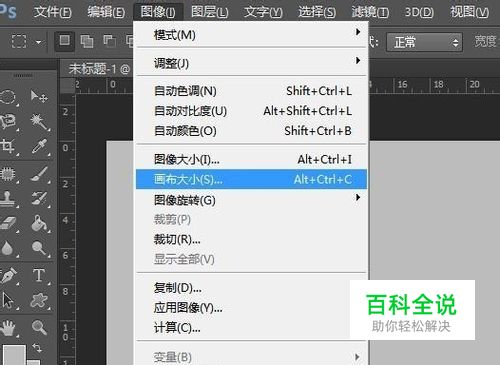Image resolution: width=500 pixels, height=365 pixels.
Task: Select the Paint Bucket tool
Action: pos(40,223)
